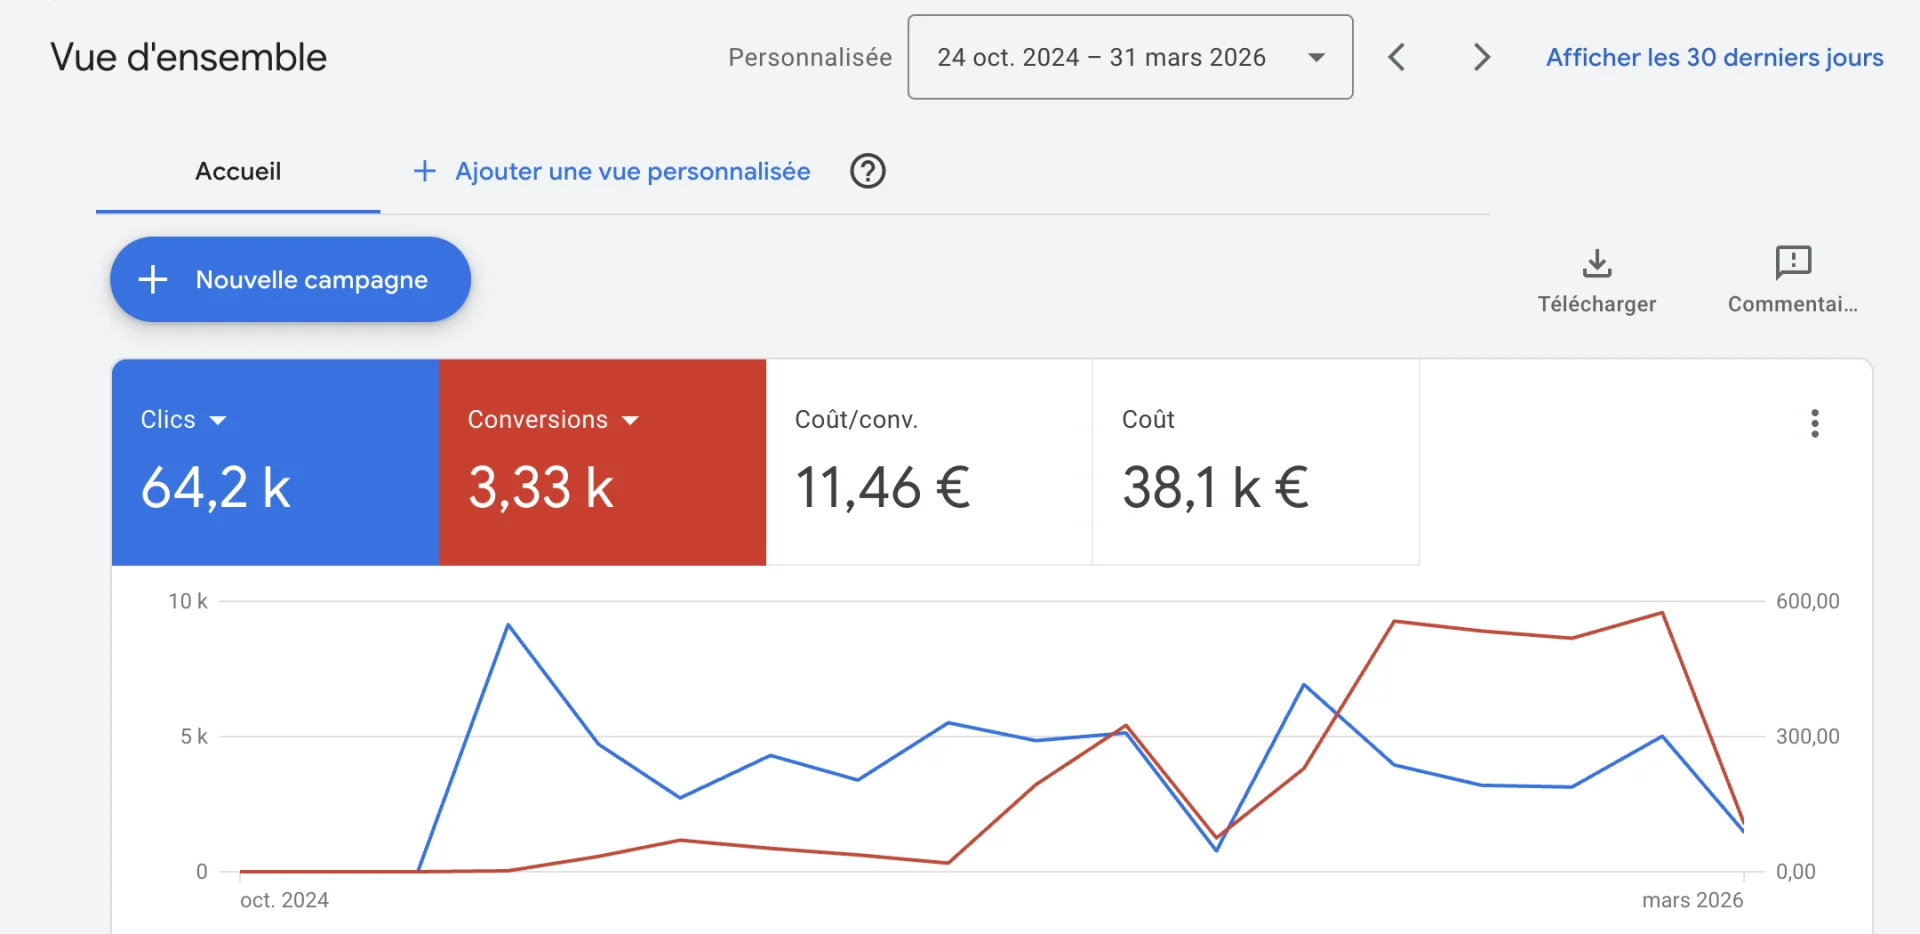Click the 600,00 right axis label
Image resolution: width=1920 pixels, height=934 pixels.
(1807, 601)
